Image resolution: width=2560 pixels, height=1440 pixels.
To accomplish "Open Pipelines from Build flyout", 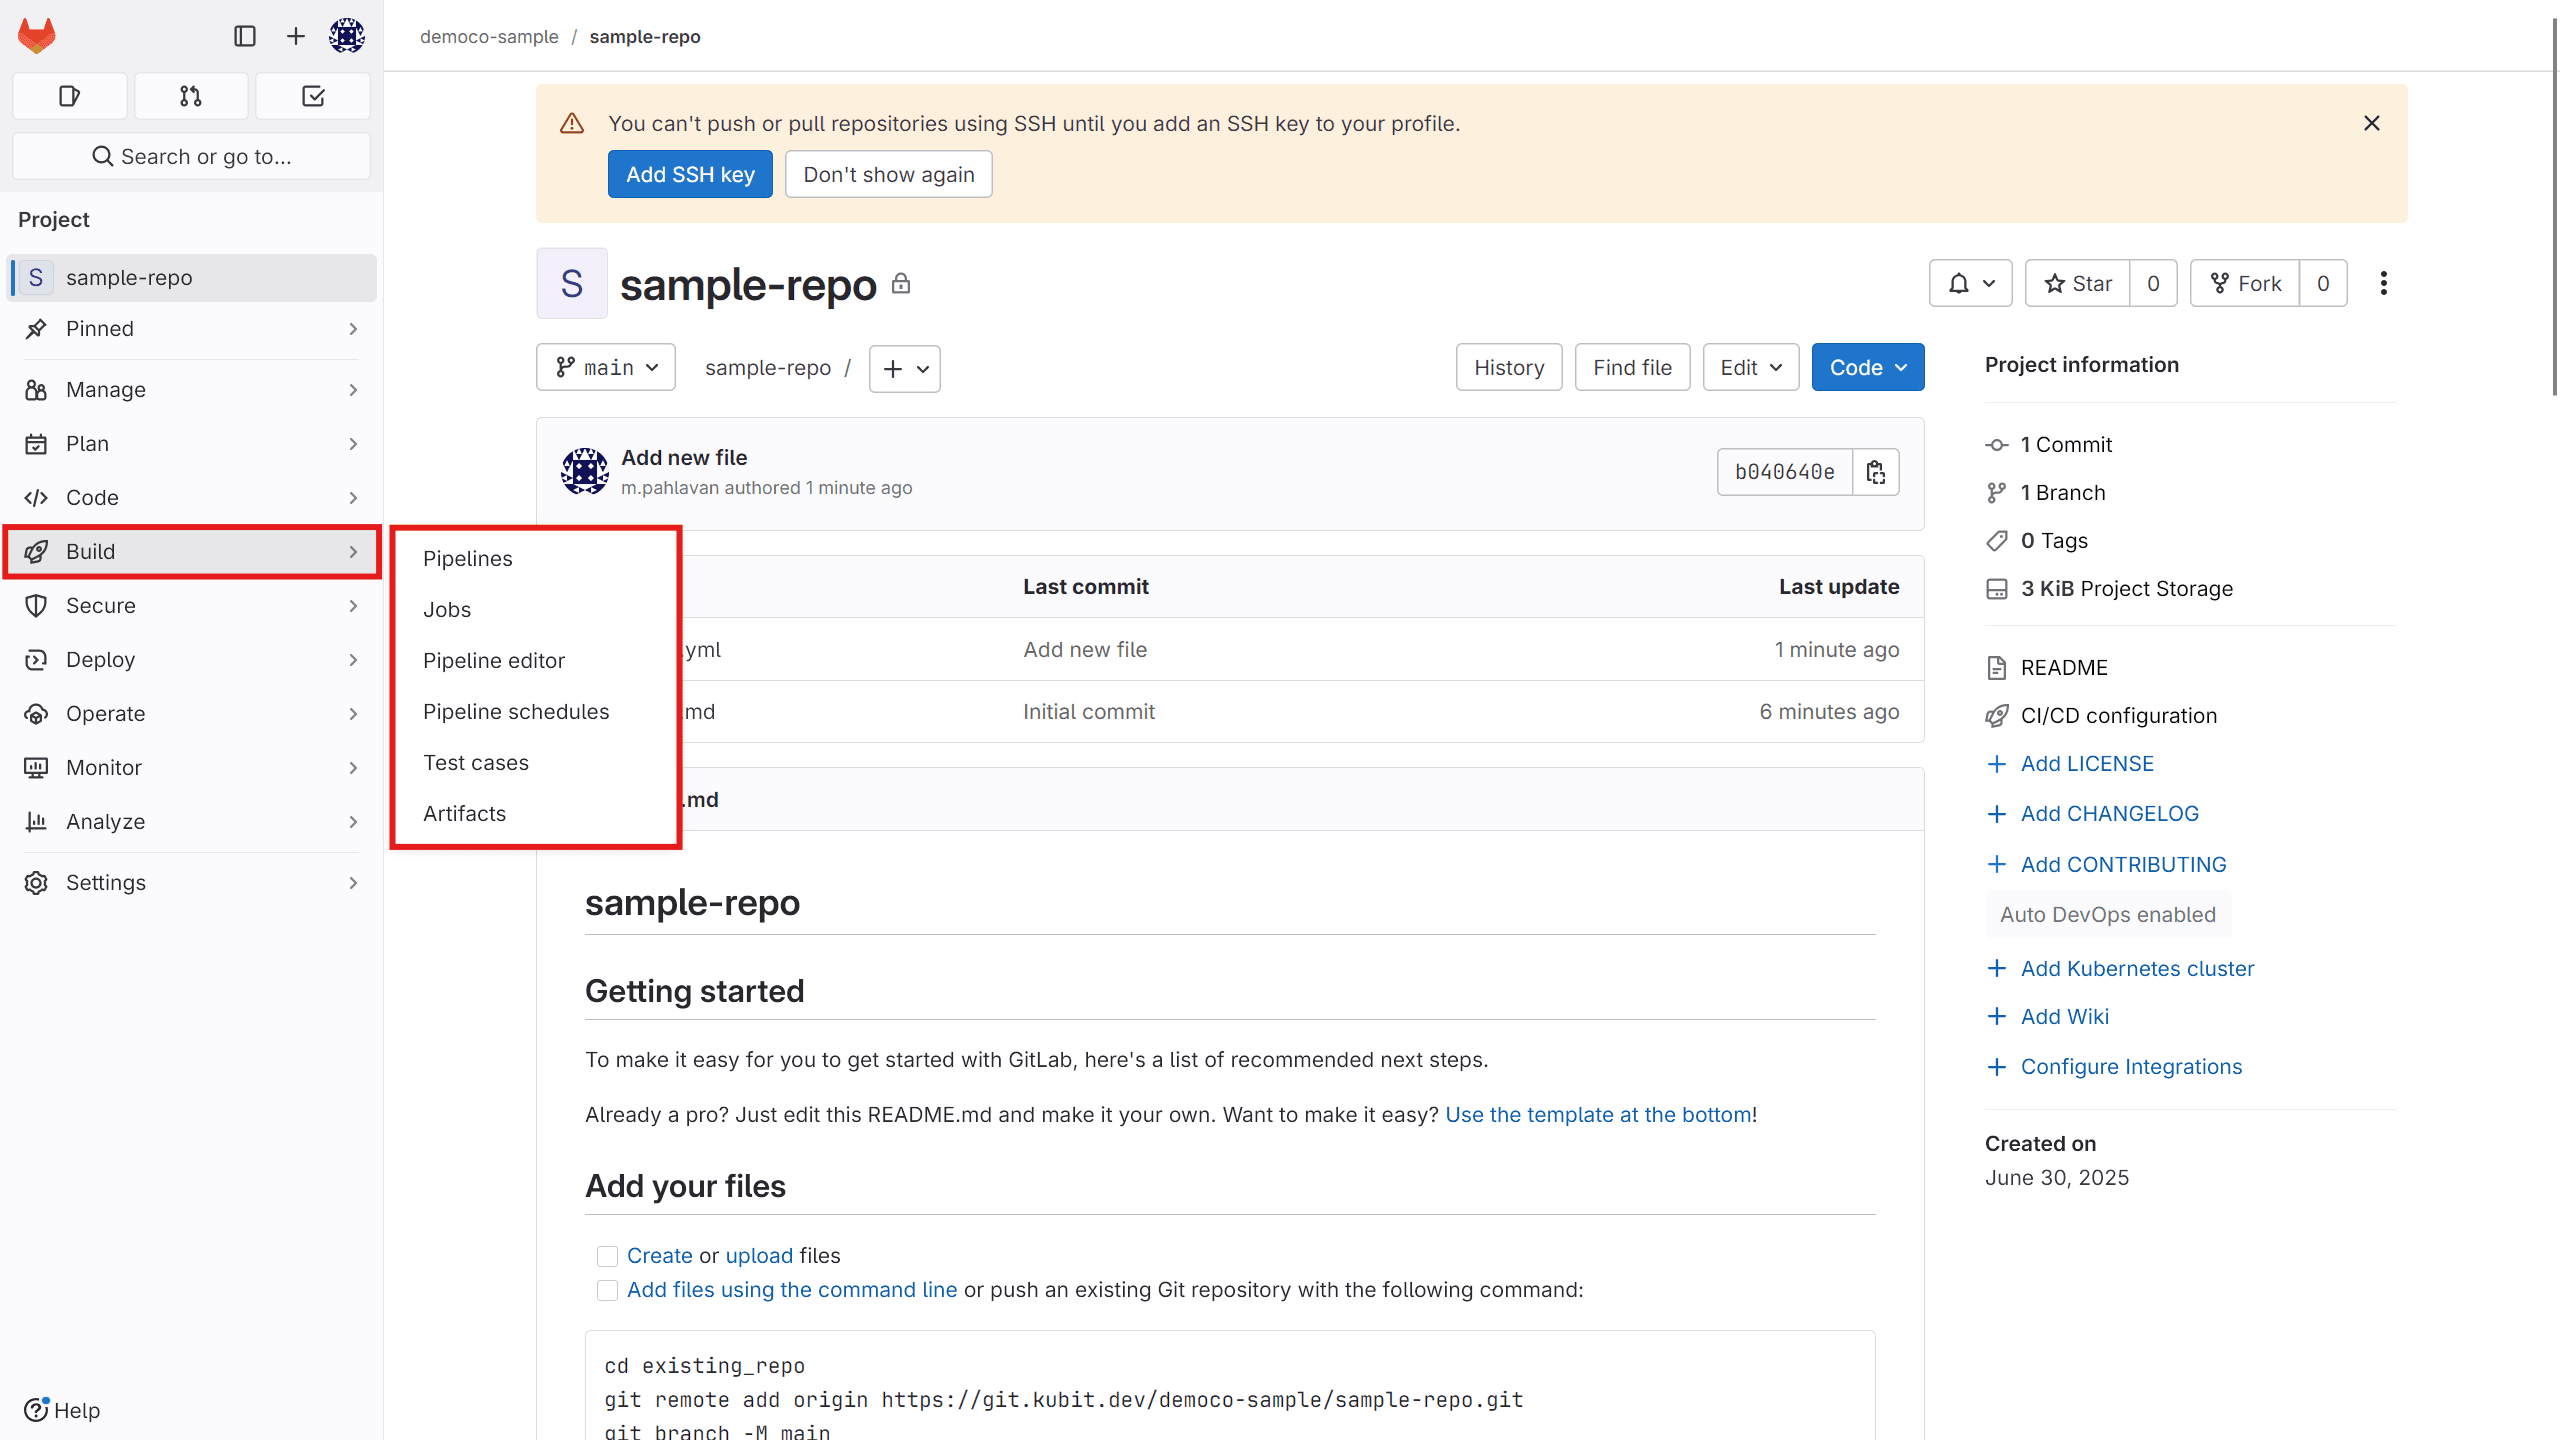I will (467, 558).
